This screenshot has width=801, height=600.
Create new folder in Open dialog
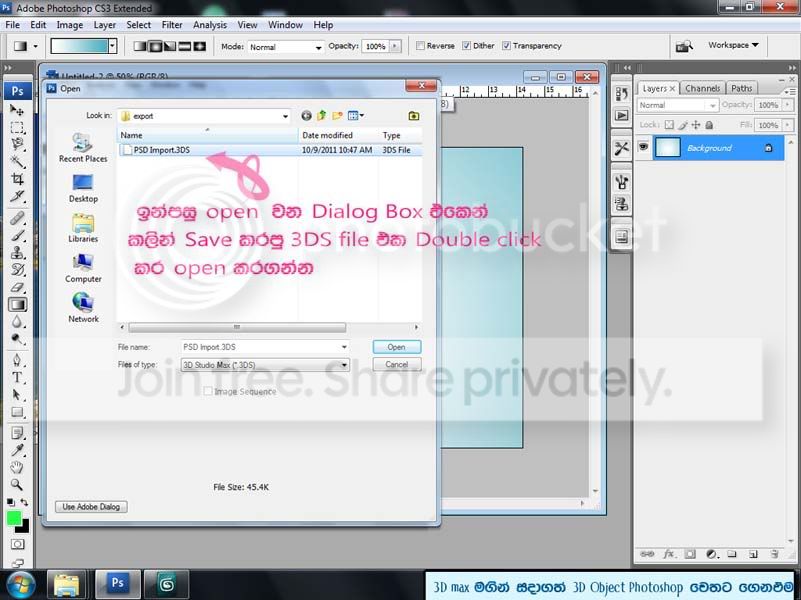[x=337, y=116]
